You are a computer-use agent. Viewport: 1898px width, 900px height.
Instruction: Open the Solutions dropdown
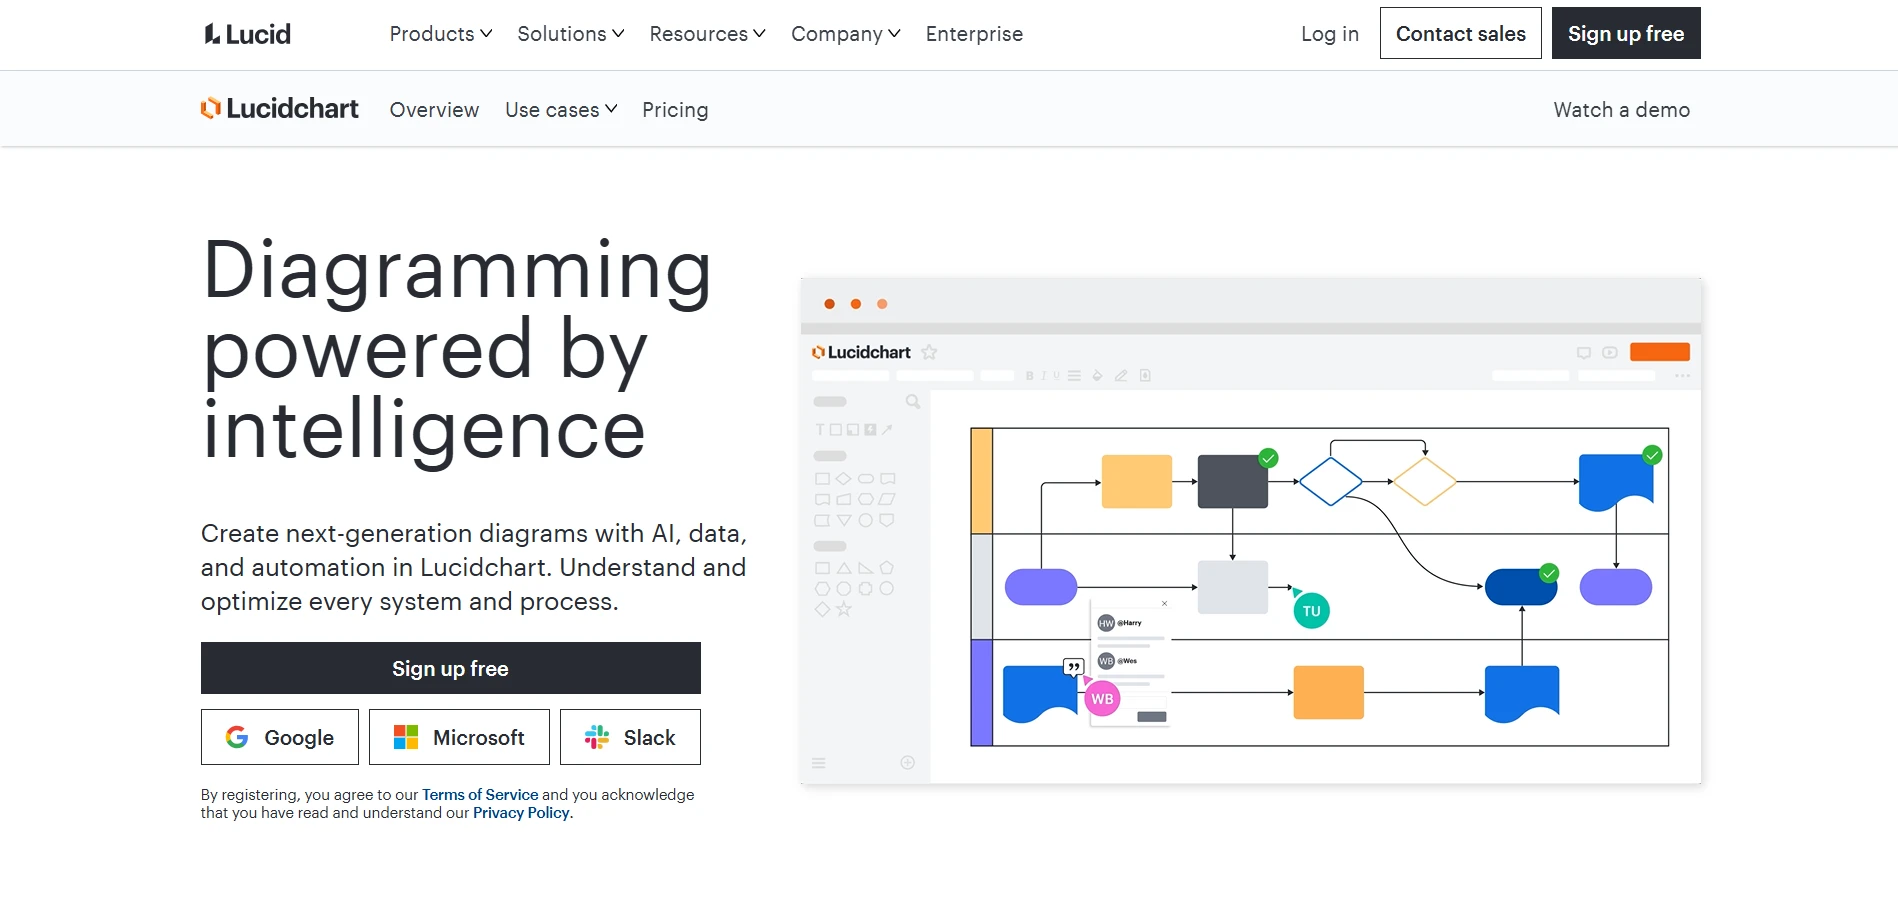pyautogui.click(x=571, y=34)
